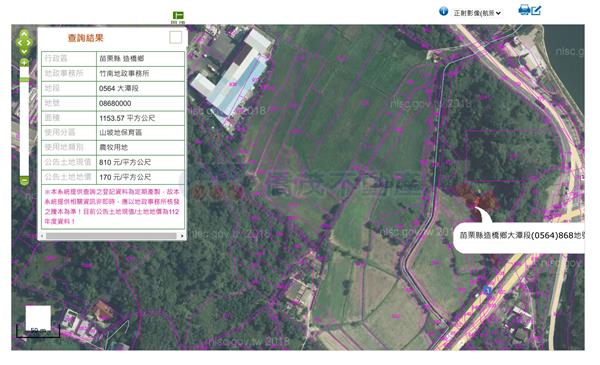The width and height of the screenshot is (600, 365).
Task: Click the square box in 查詢結果 header
Action: (175, 37)
